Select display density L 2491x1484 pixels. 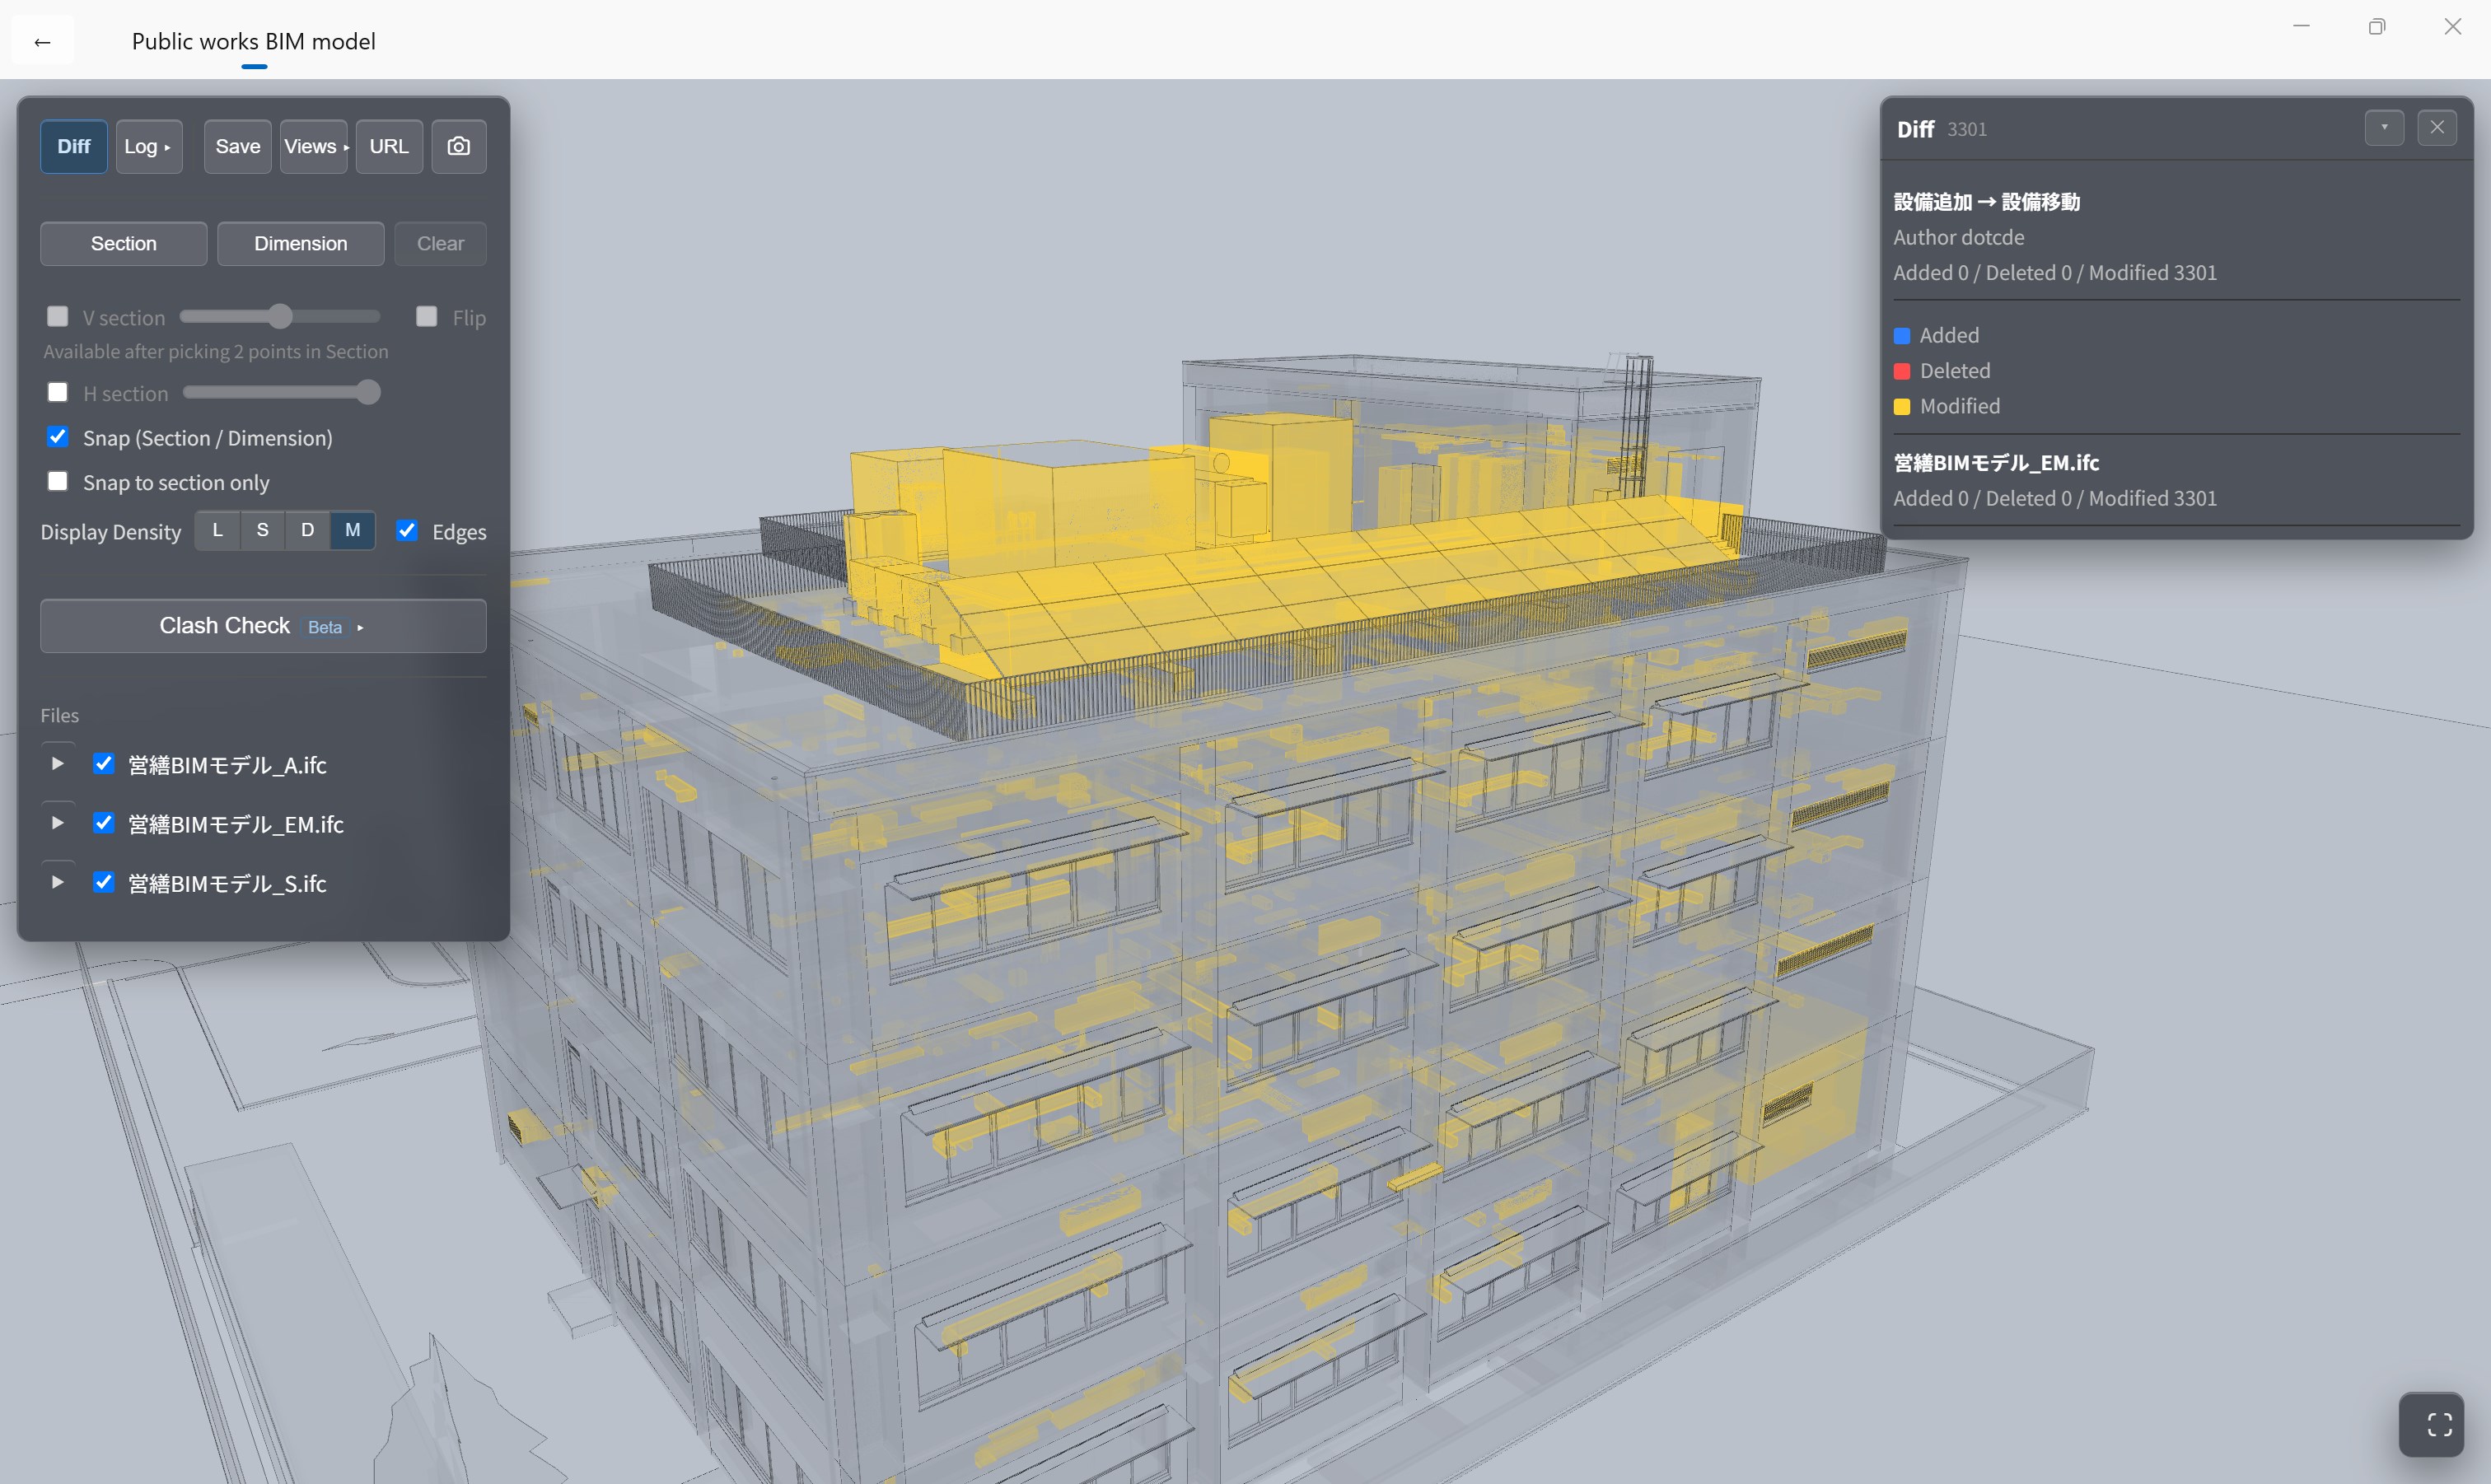point(218,530)
